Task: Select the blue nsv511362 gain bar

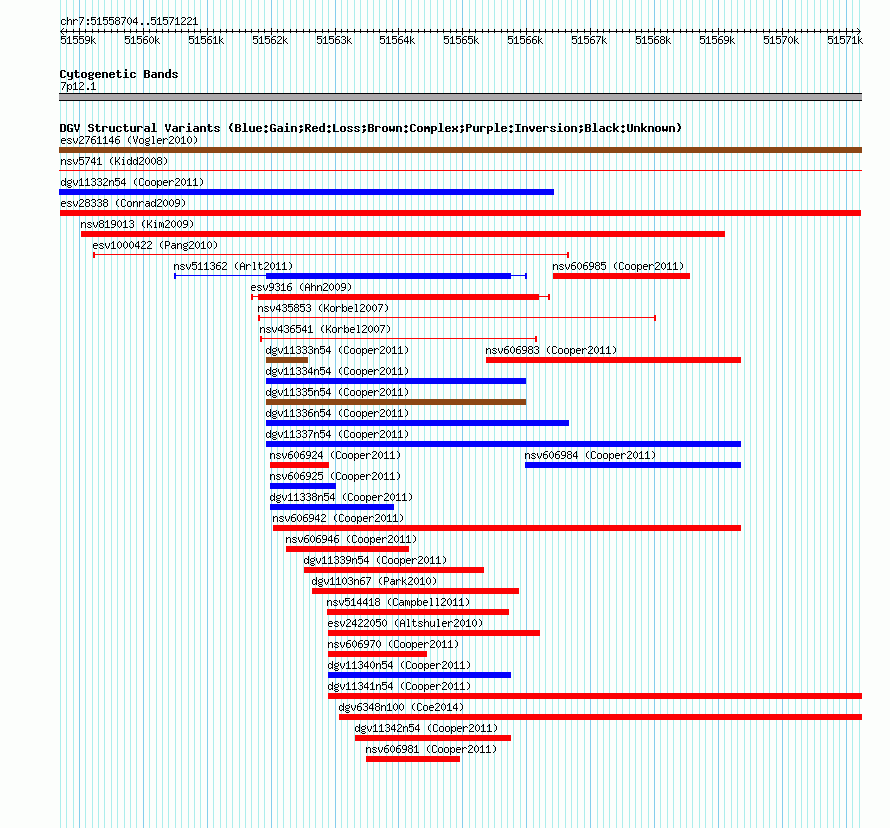Action: tap(388, 276)
